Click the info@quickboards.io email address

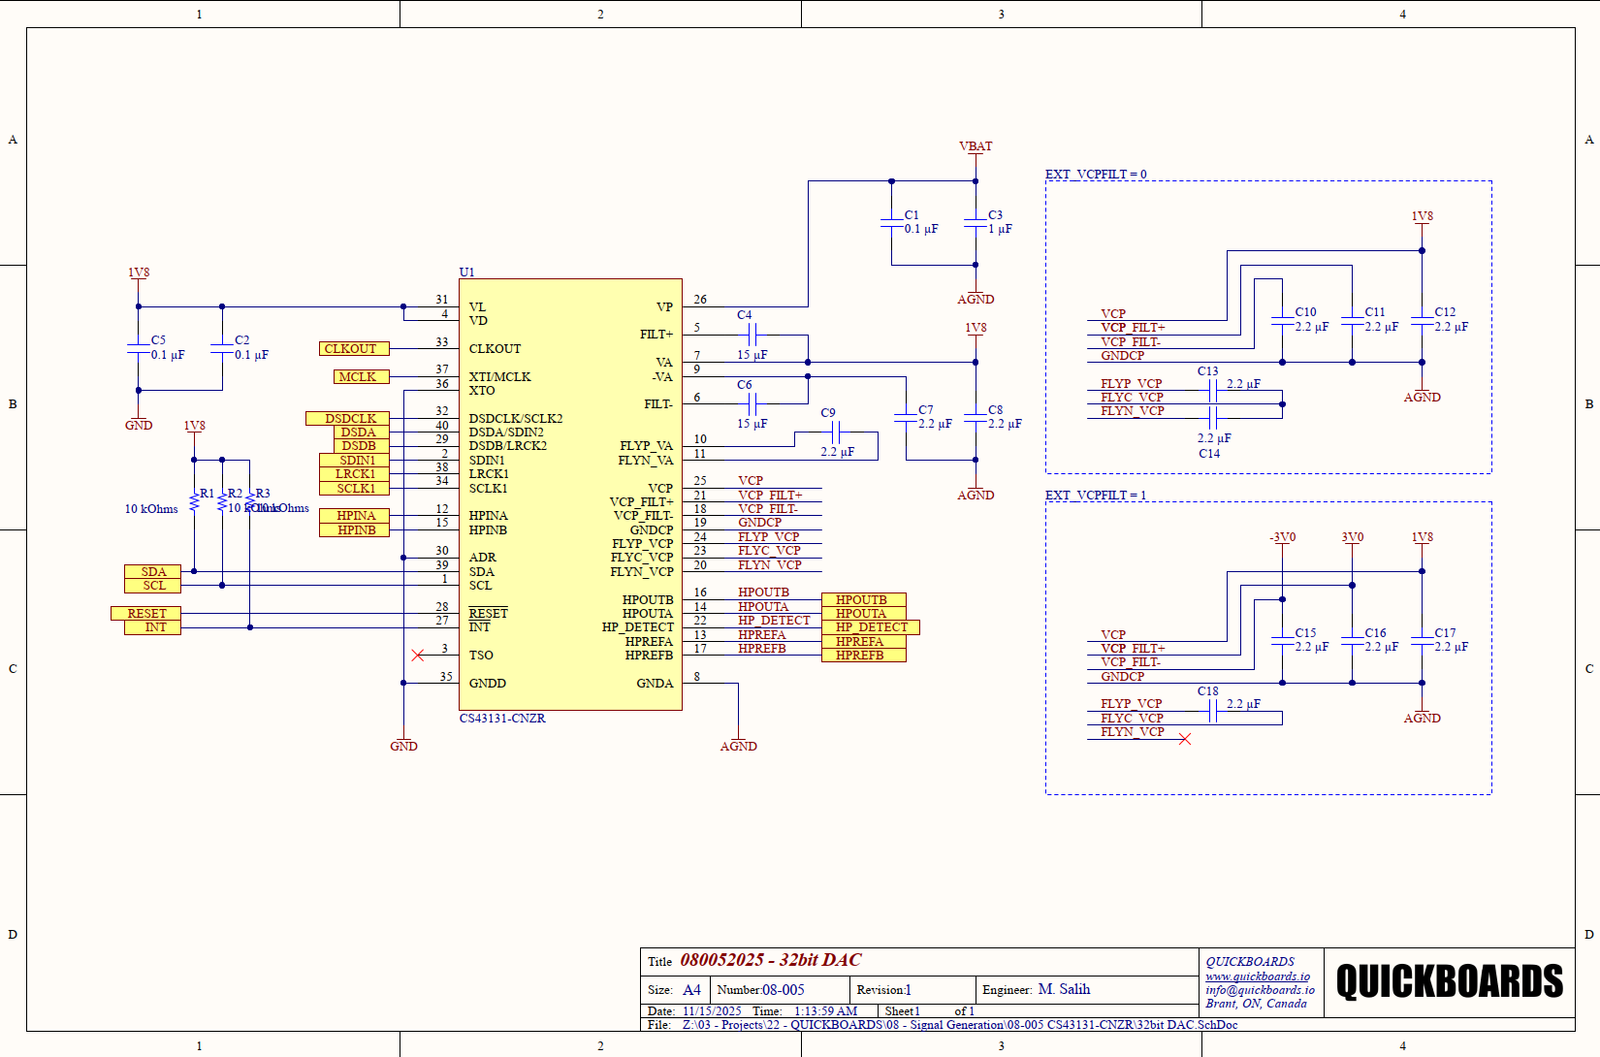click(1259, 990)
